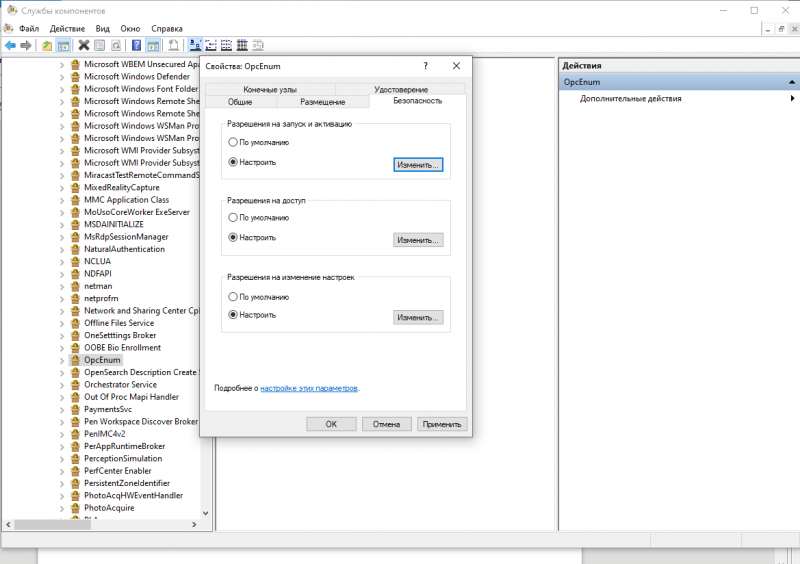Choose "Настроить" under configuration change permissions

pyautogui.click(x=233, y=314)
